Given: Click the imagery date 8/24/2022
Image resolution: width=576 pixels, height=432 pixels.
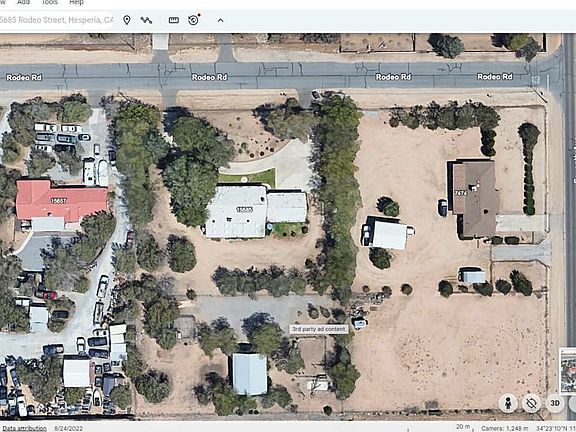Looking at the screenshot, I should 68,428.
